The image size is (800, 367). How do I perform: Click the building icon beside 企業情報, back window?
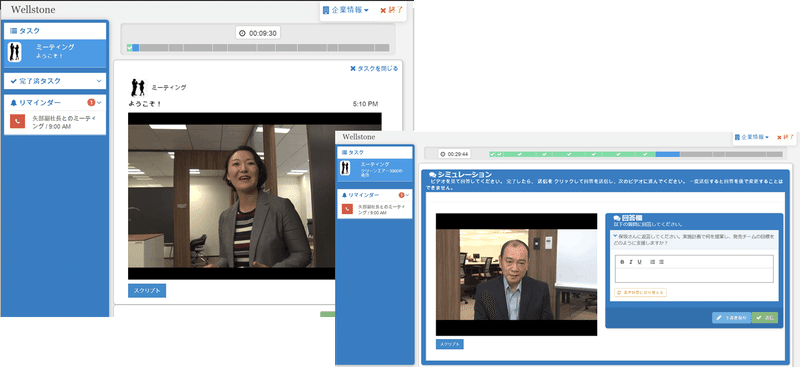pos(327,10)
